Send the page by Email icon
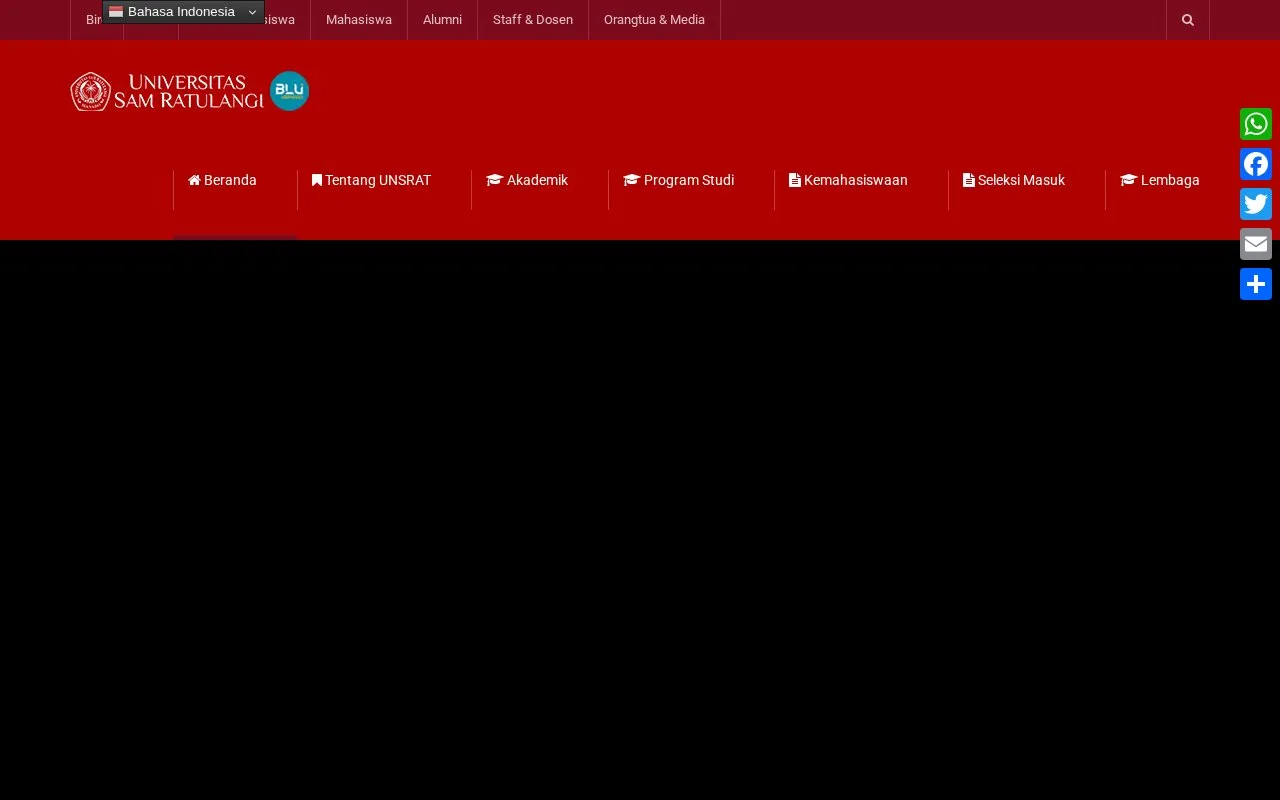This screenshot has height=800, width=1280. (x=1256, y=244)
